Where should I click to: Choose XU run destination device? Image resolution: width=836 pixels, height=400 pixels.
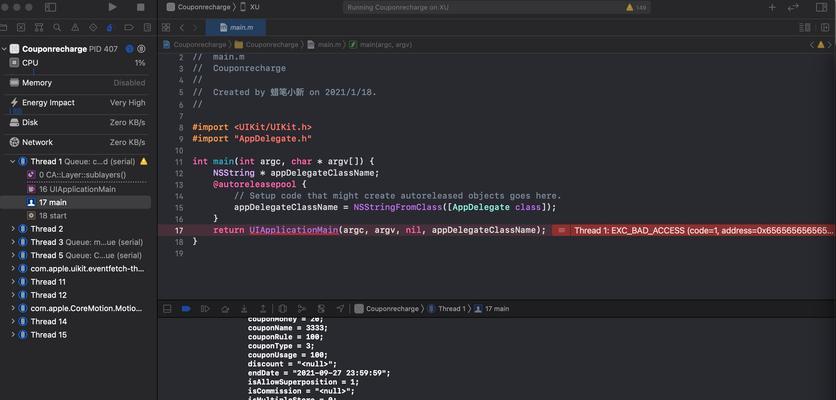(250, 7)
